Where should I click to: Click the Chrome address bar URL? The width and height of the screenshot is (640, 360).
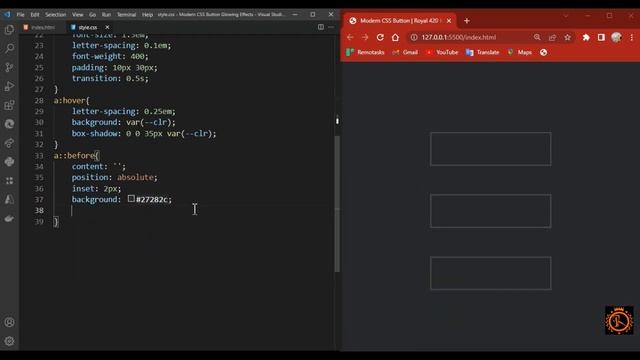[x=459, y=37]
